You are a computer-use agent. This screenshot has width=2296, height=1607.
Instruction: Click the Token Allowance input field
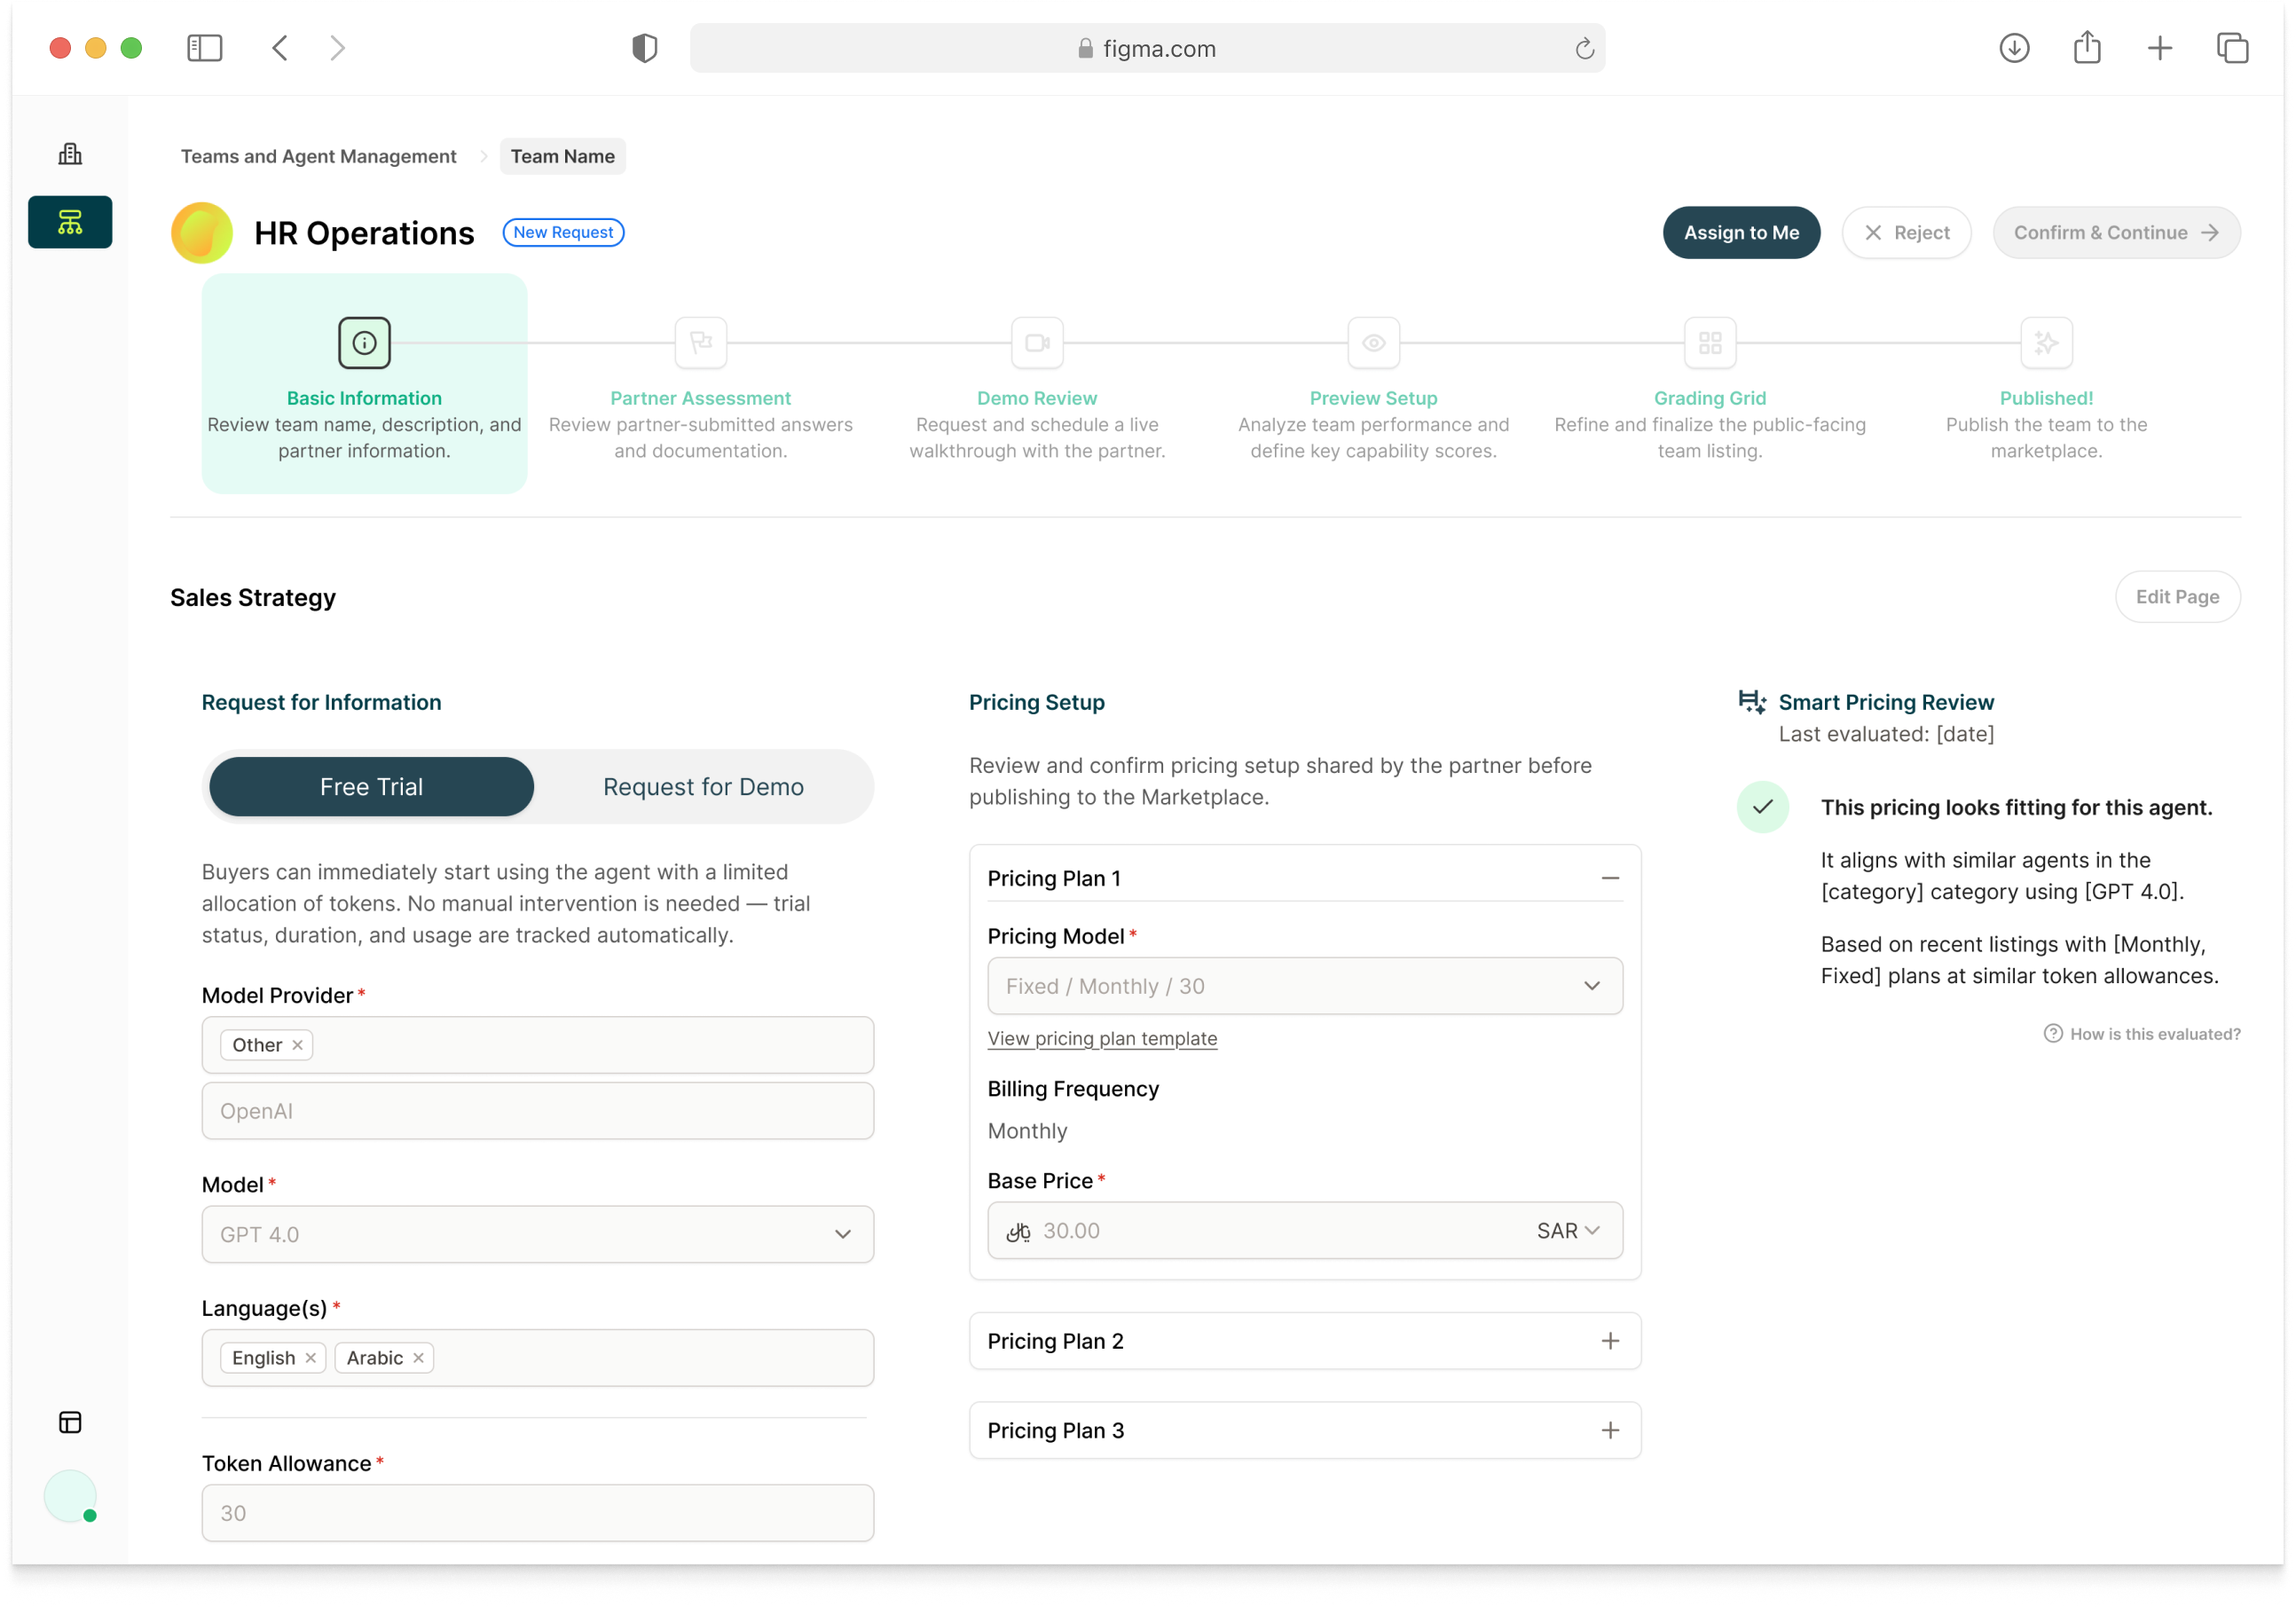click(537, 1513)
